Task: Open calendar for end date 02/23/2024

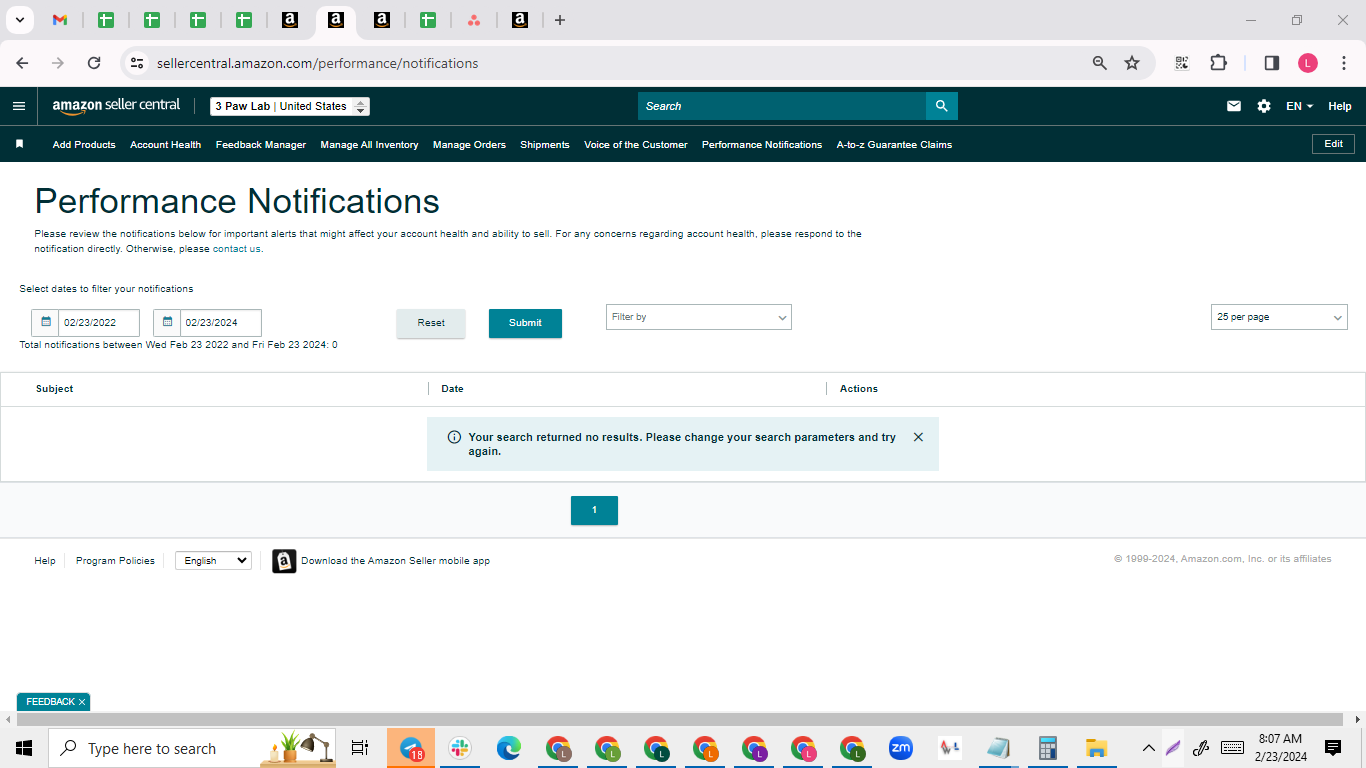Action: pyautogui.click(x=167, y=323)
